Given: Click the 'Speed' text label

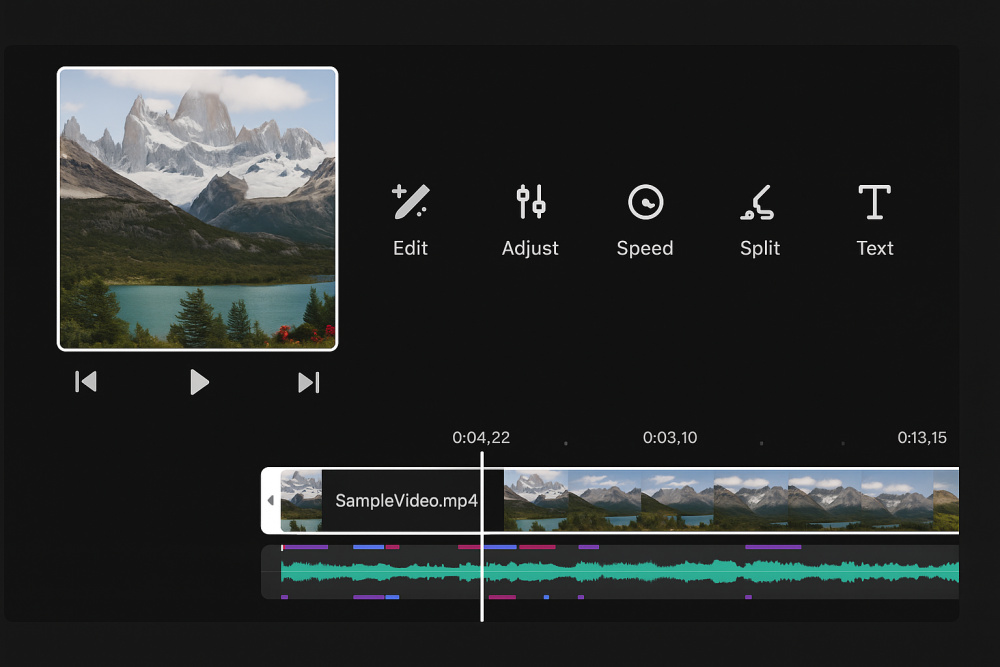Looking at the screenshot, I should point(645,248).
